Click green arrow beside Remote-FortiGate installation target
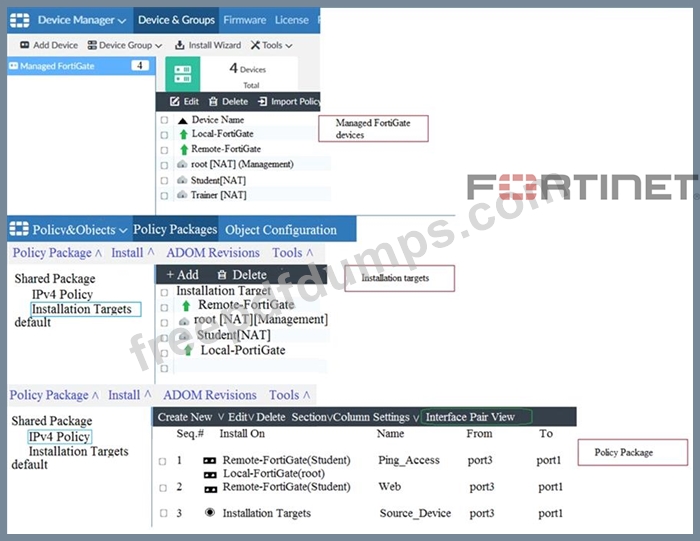 [x=186, y=305]
